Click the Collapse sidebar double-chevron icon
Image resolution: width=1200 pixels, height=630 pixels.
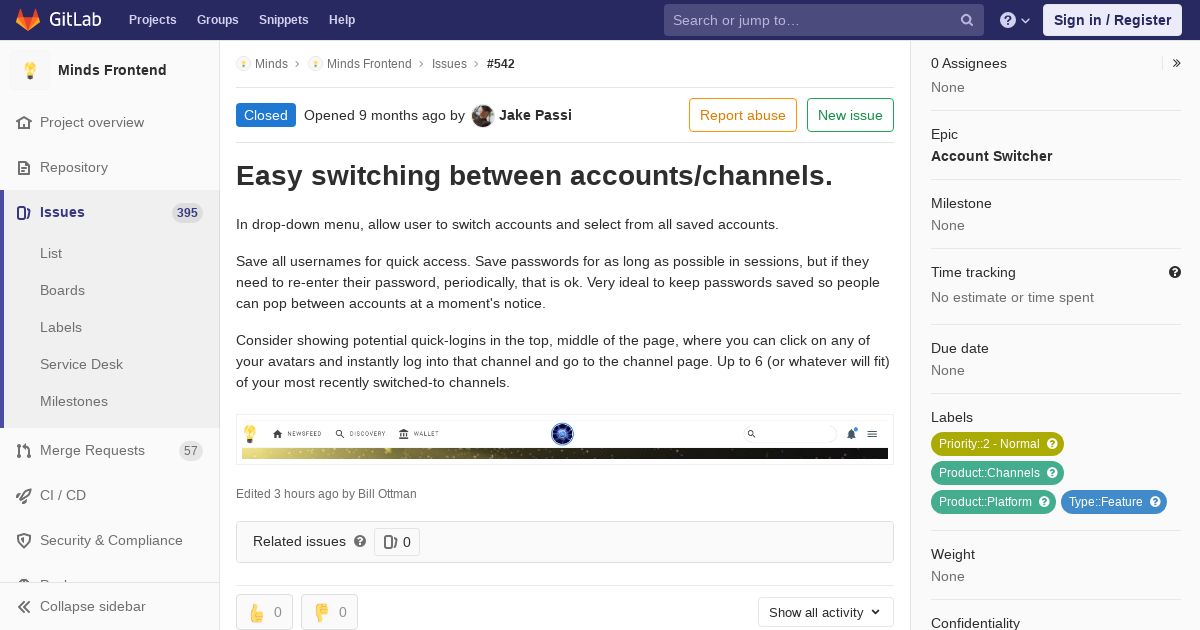point(24,606)
